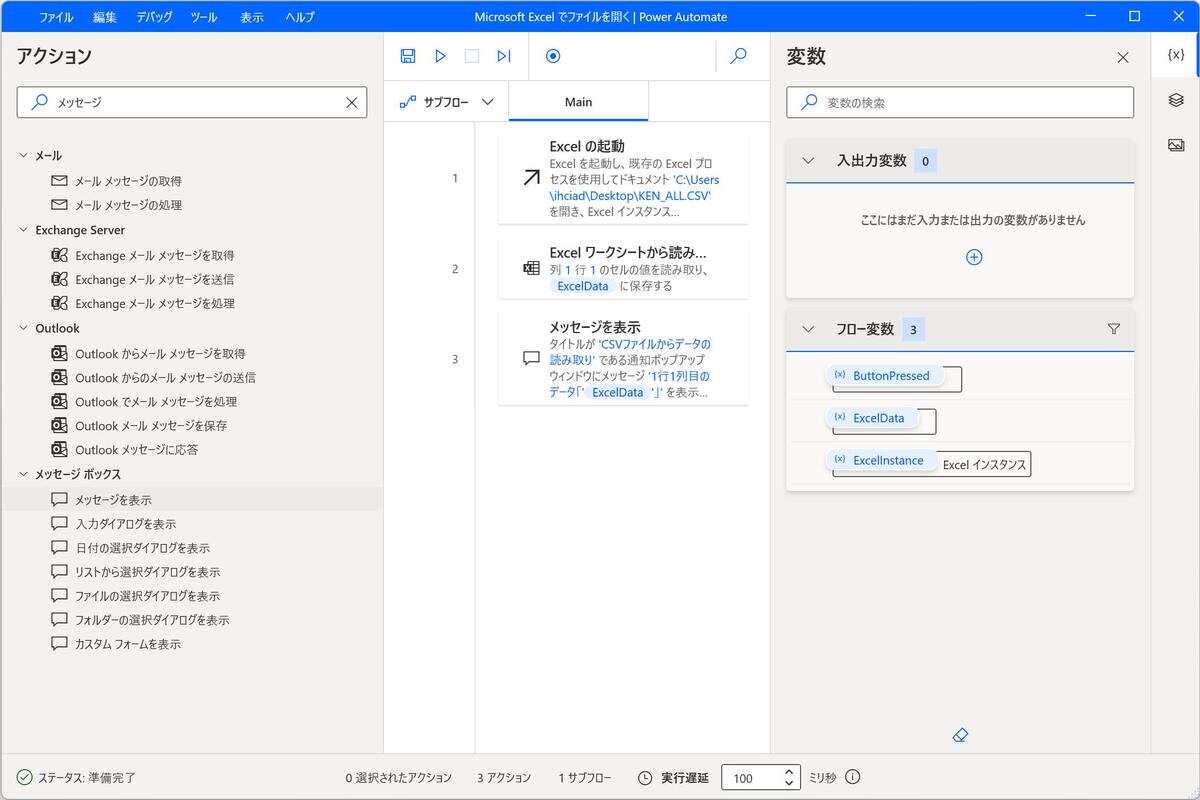The width and height of the screenshot is (1200, 800).
Task: Clear the アクション search text
Action: click(x=352, y=102)
